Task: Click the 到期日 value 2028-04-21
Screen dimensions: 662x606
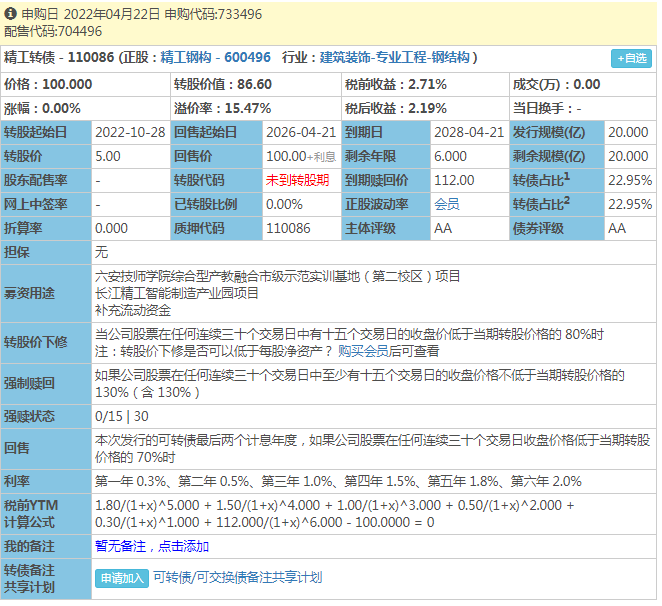Action: click(x=469, y=133)
